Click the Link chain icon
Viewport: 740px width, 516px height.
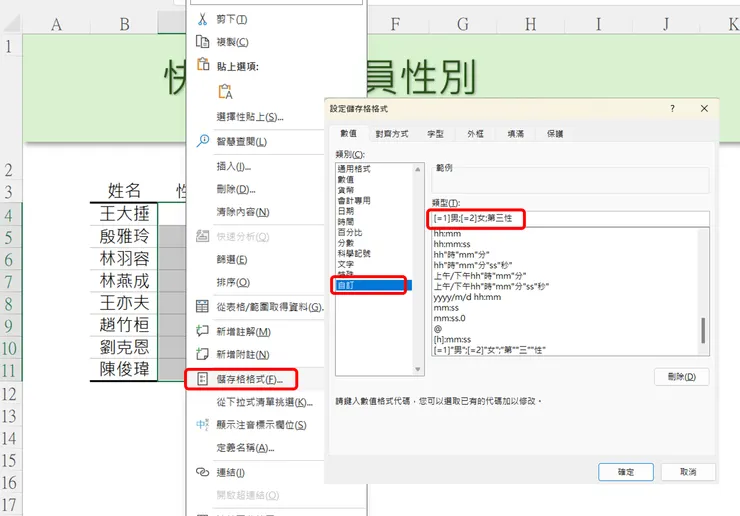point(202,472)
